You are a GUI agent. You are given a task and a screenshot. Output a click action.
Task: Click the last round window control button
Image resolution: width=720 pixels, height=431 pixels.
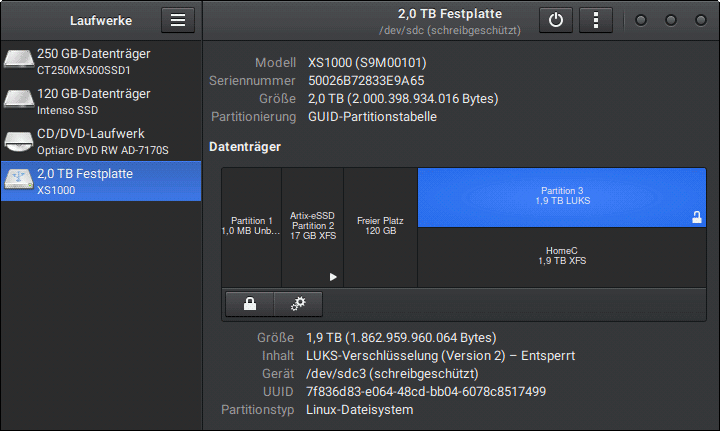701,20
